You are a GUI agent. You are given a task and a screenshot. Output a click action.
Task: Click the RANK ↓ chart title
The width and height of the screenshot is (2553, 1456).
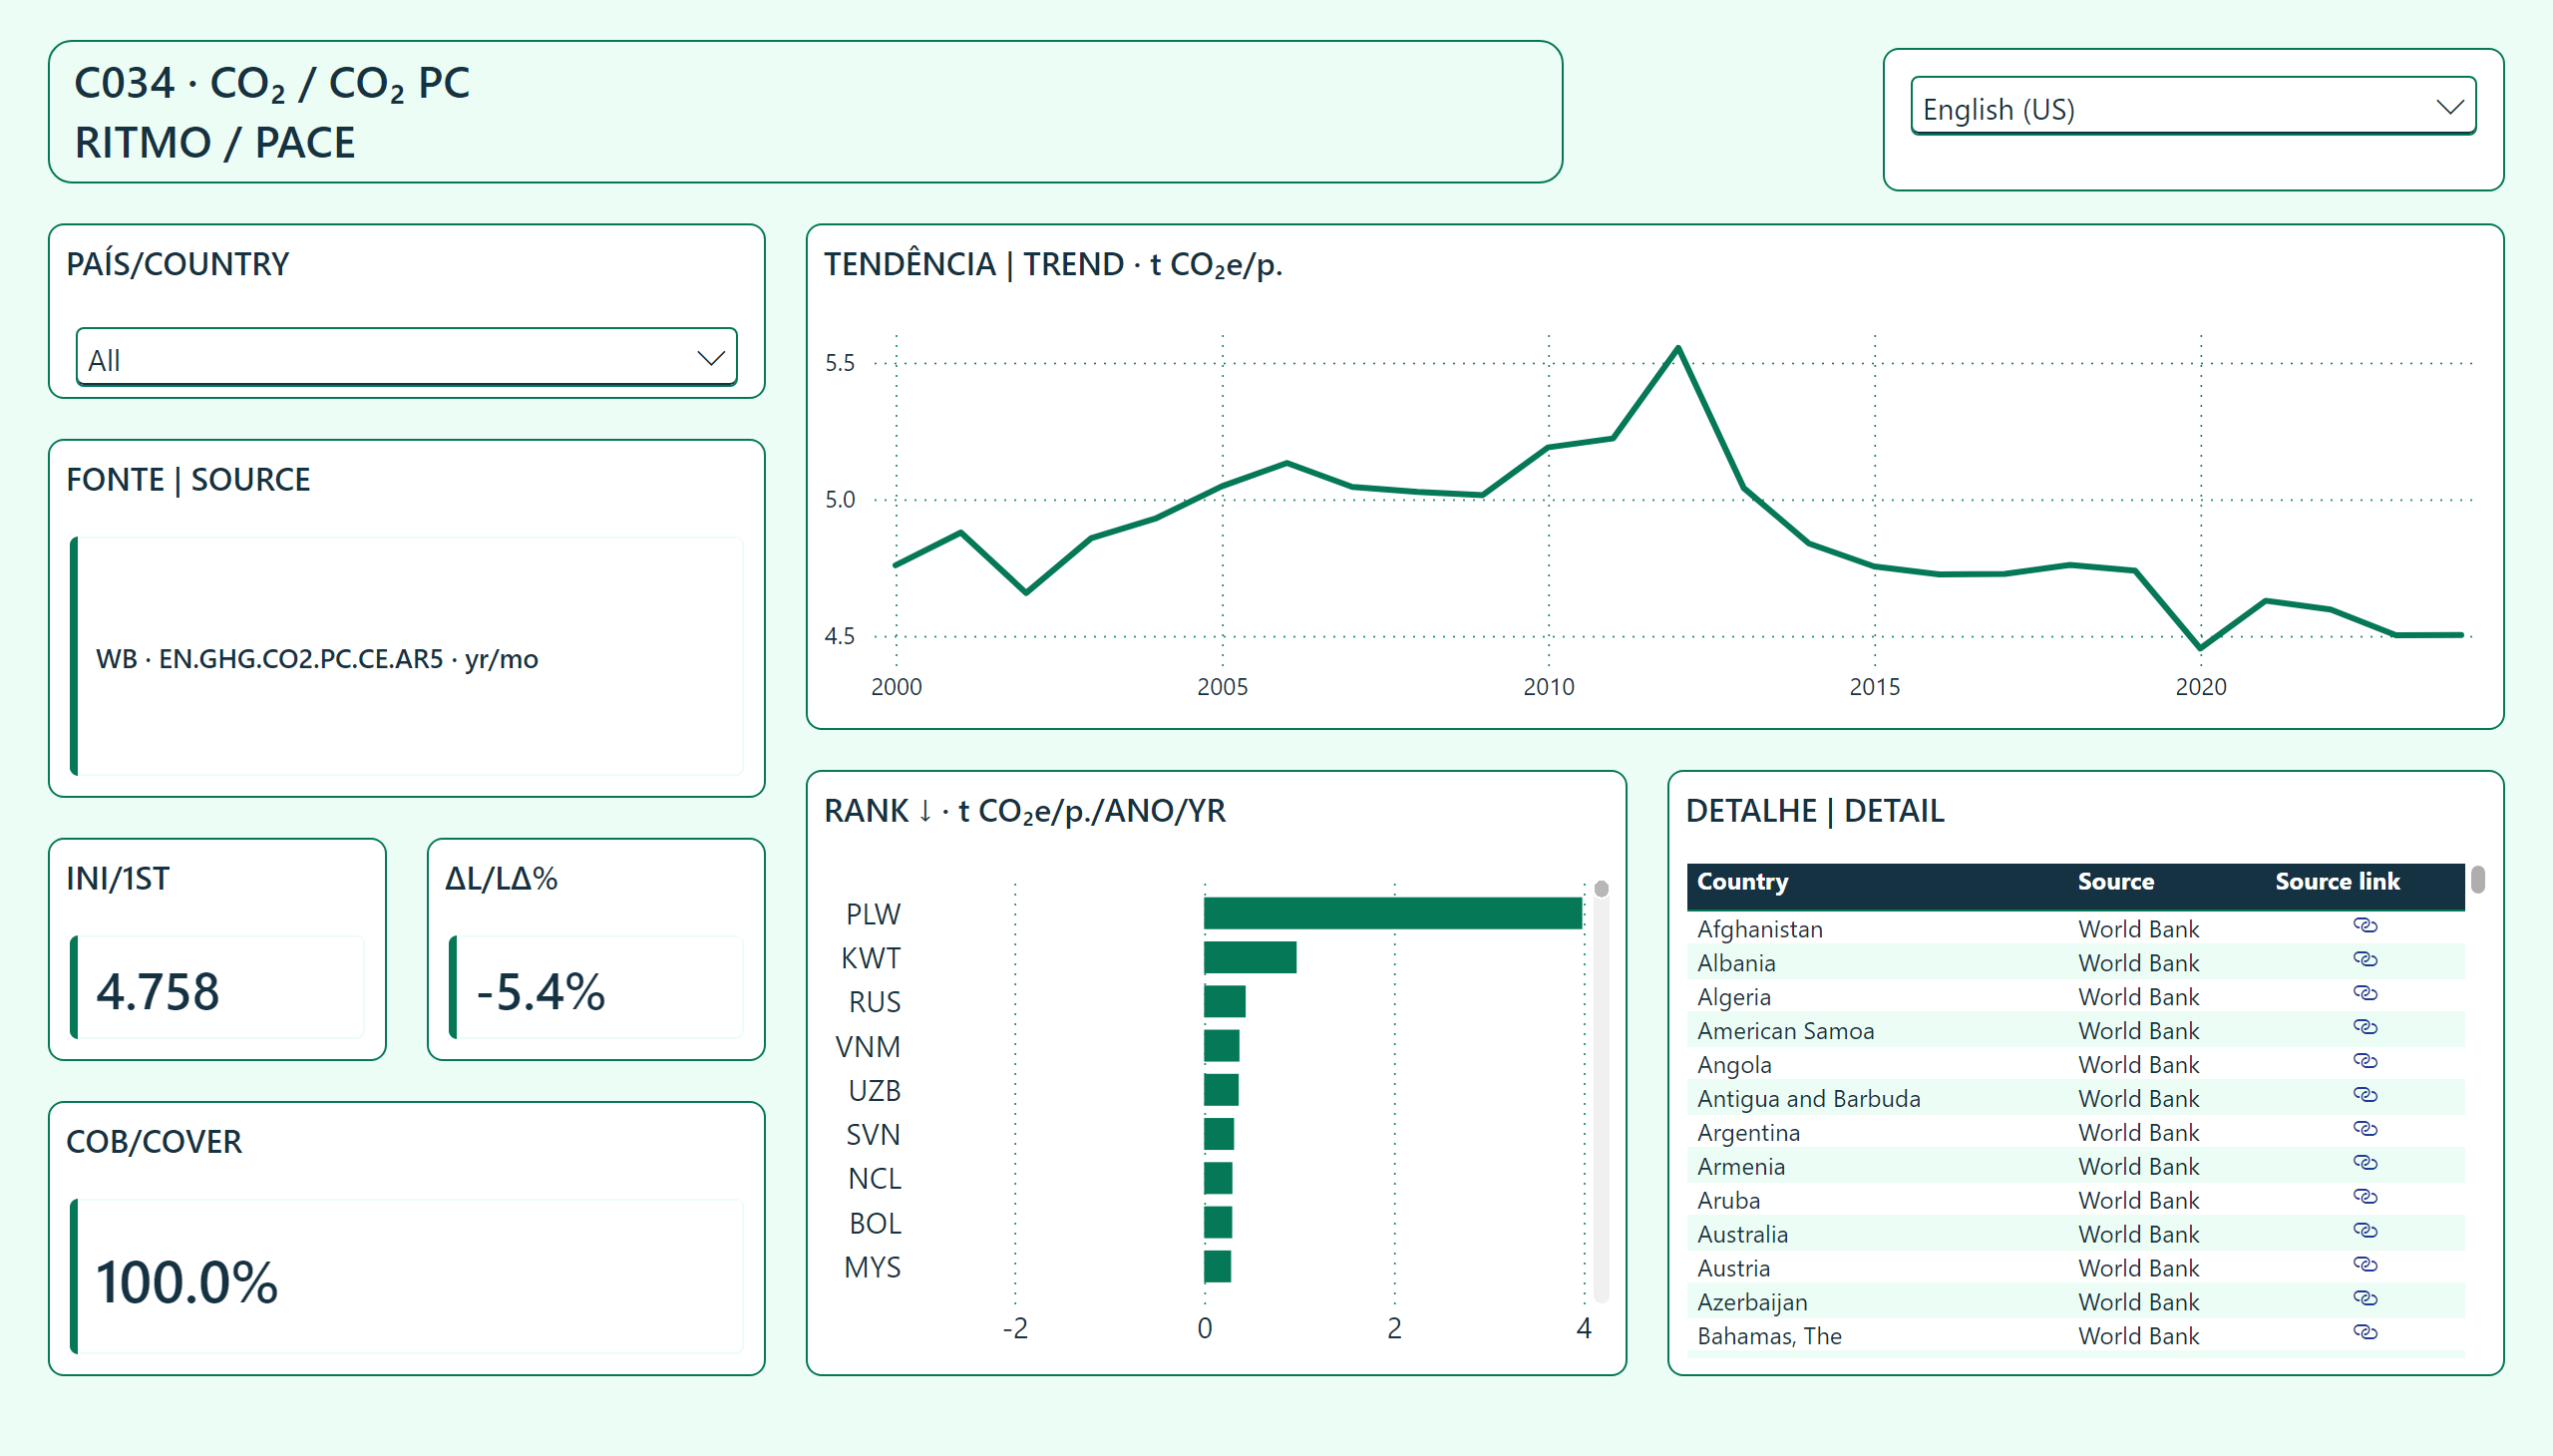pos(1024,811)
